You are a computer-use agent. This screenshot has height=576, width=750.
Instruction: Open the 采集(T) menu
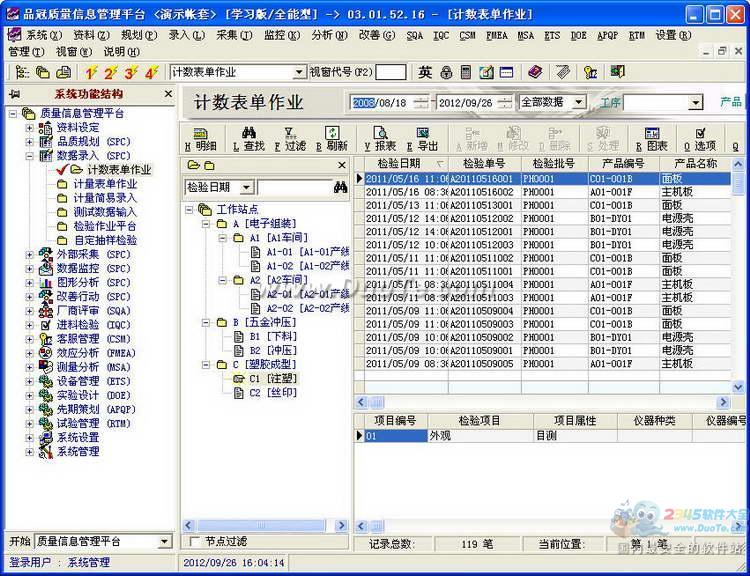pos(234,35)
